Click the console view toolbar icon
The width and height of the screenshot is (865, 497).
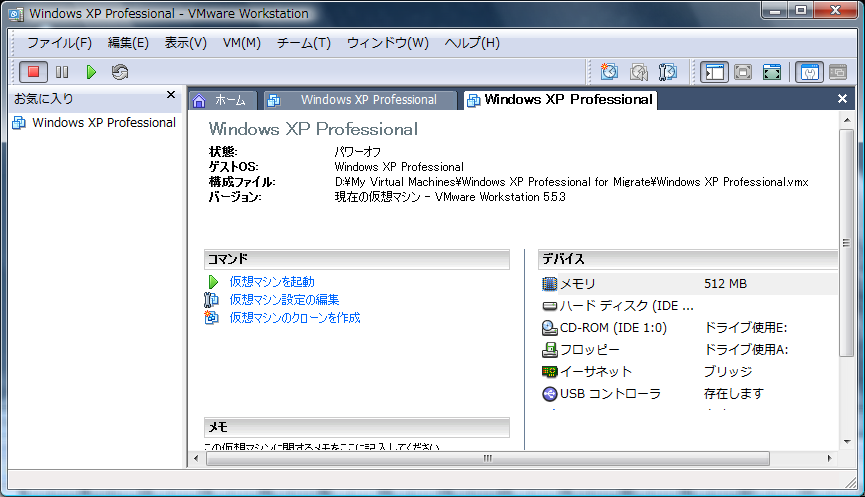(838, 72)
